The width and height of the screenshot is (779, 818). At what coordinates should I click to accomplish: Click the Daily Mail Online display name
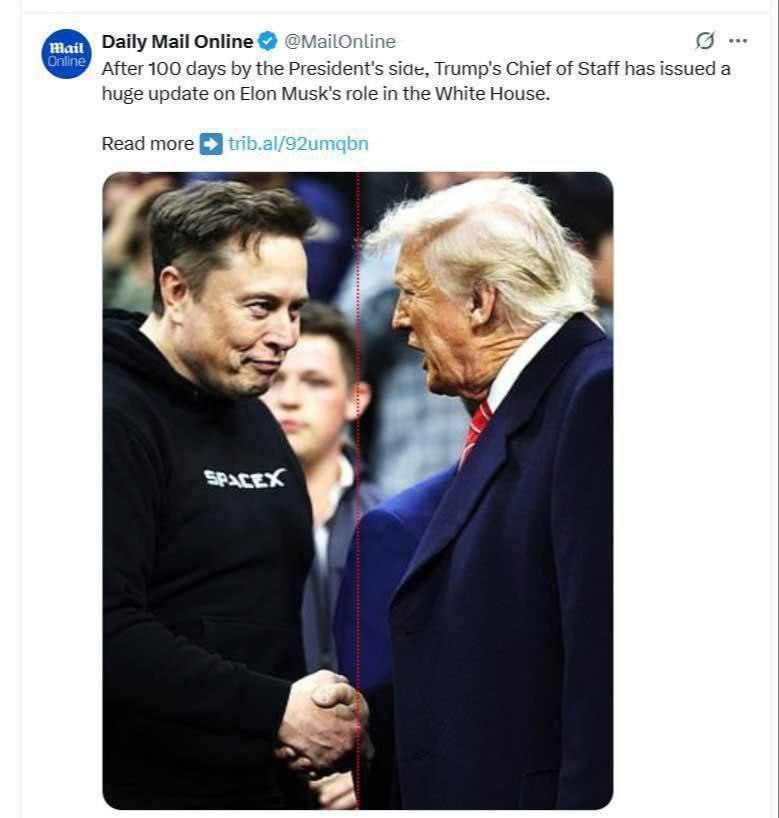pos(177,41)
